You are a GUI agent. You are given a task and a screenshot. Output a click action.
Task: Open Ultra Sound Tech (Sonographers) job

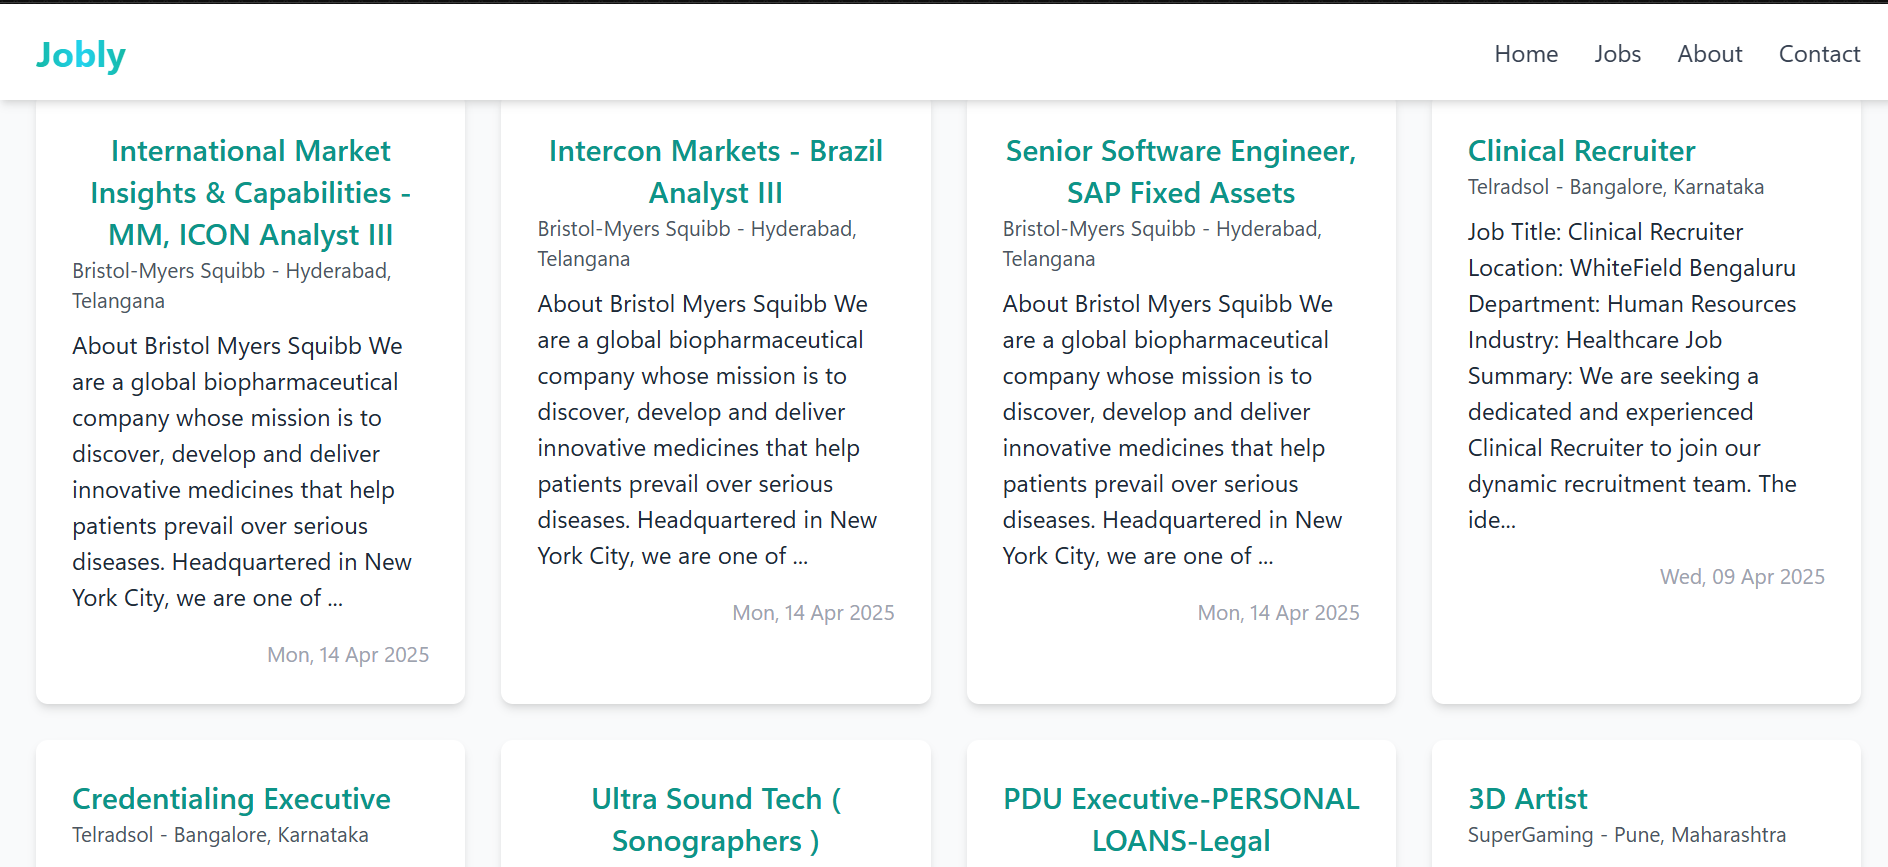[x=715, y=820]
